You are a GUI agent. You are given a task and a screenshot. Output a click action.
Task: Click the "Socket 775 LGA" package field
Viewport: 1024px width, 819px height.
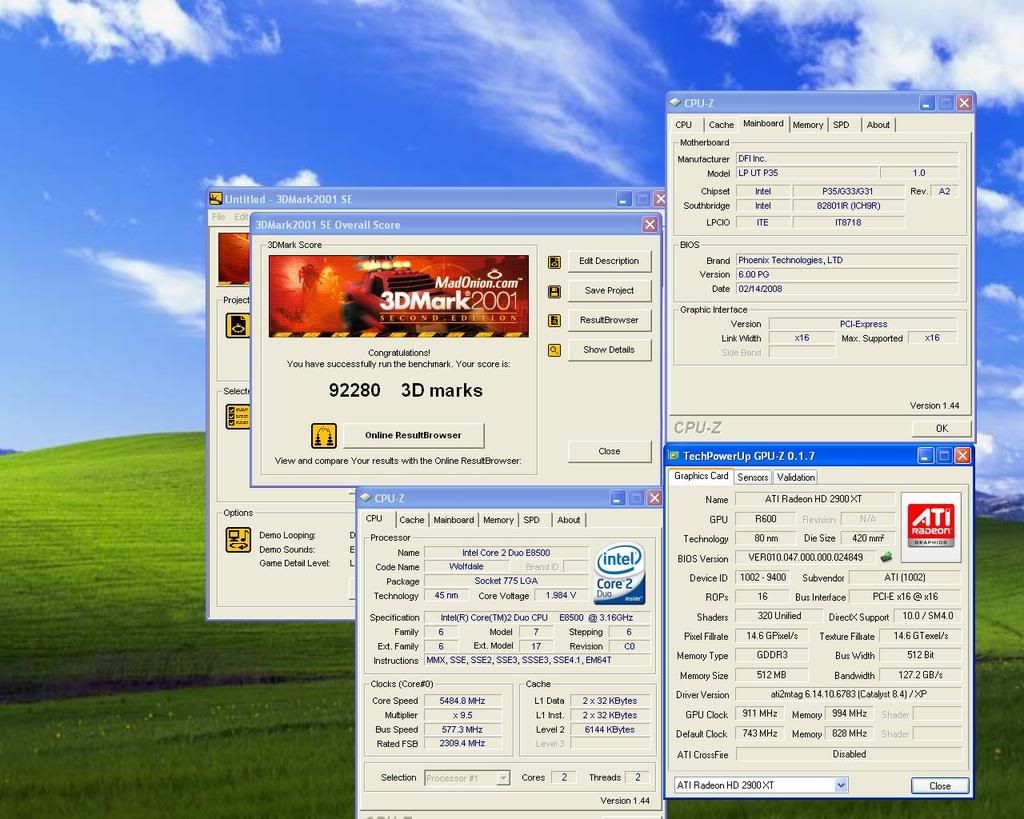coord(506,581)
